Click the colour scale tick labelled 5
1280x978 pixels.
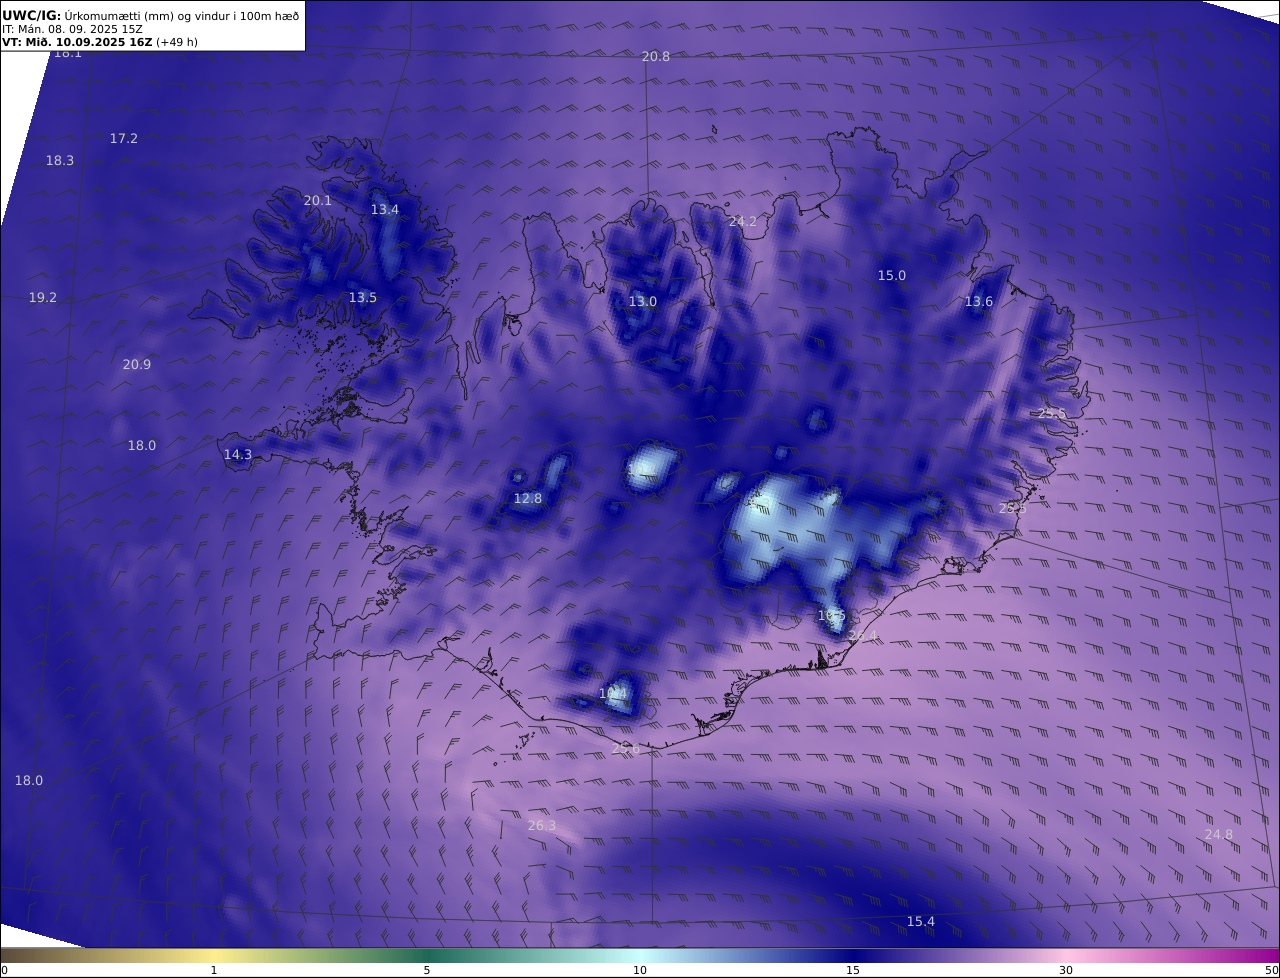(427, 970)
